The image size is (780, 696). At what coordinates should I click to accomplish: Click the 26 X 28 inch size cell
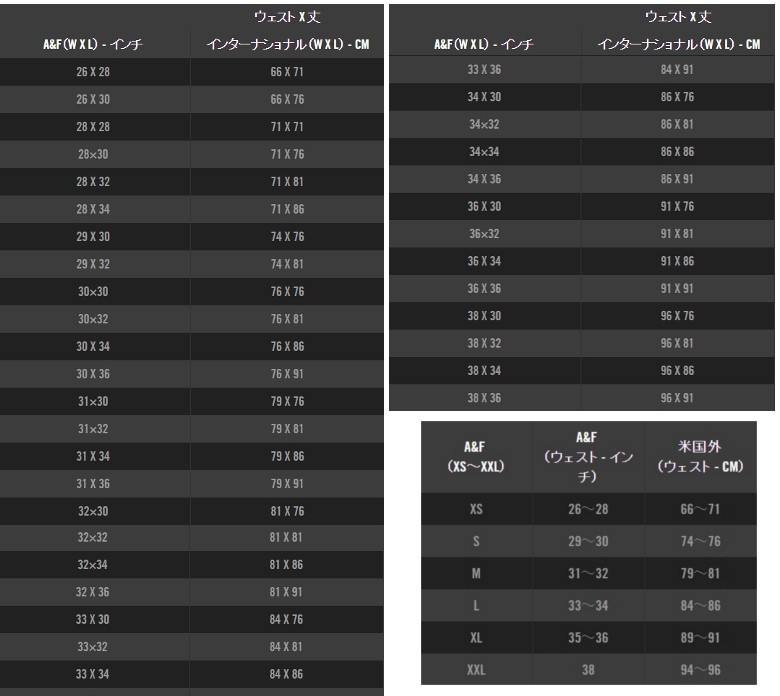coord(93,73)
